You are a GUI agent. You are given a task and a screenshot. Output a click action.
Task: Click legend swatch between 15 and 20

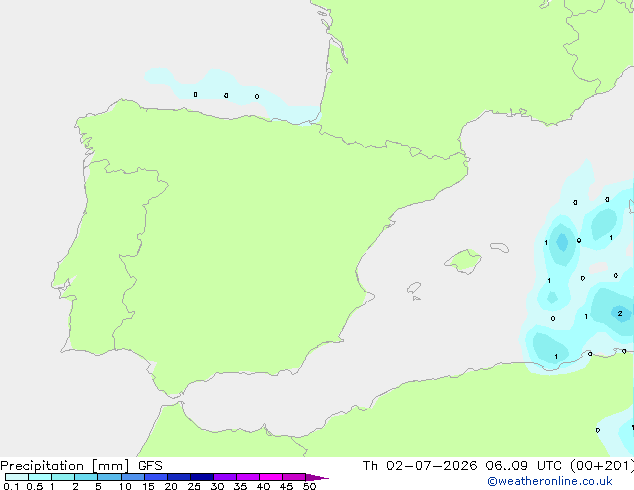click(x=156, y=477)
